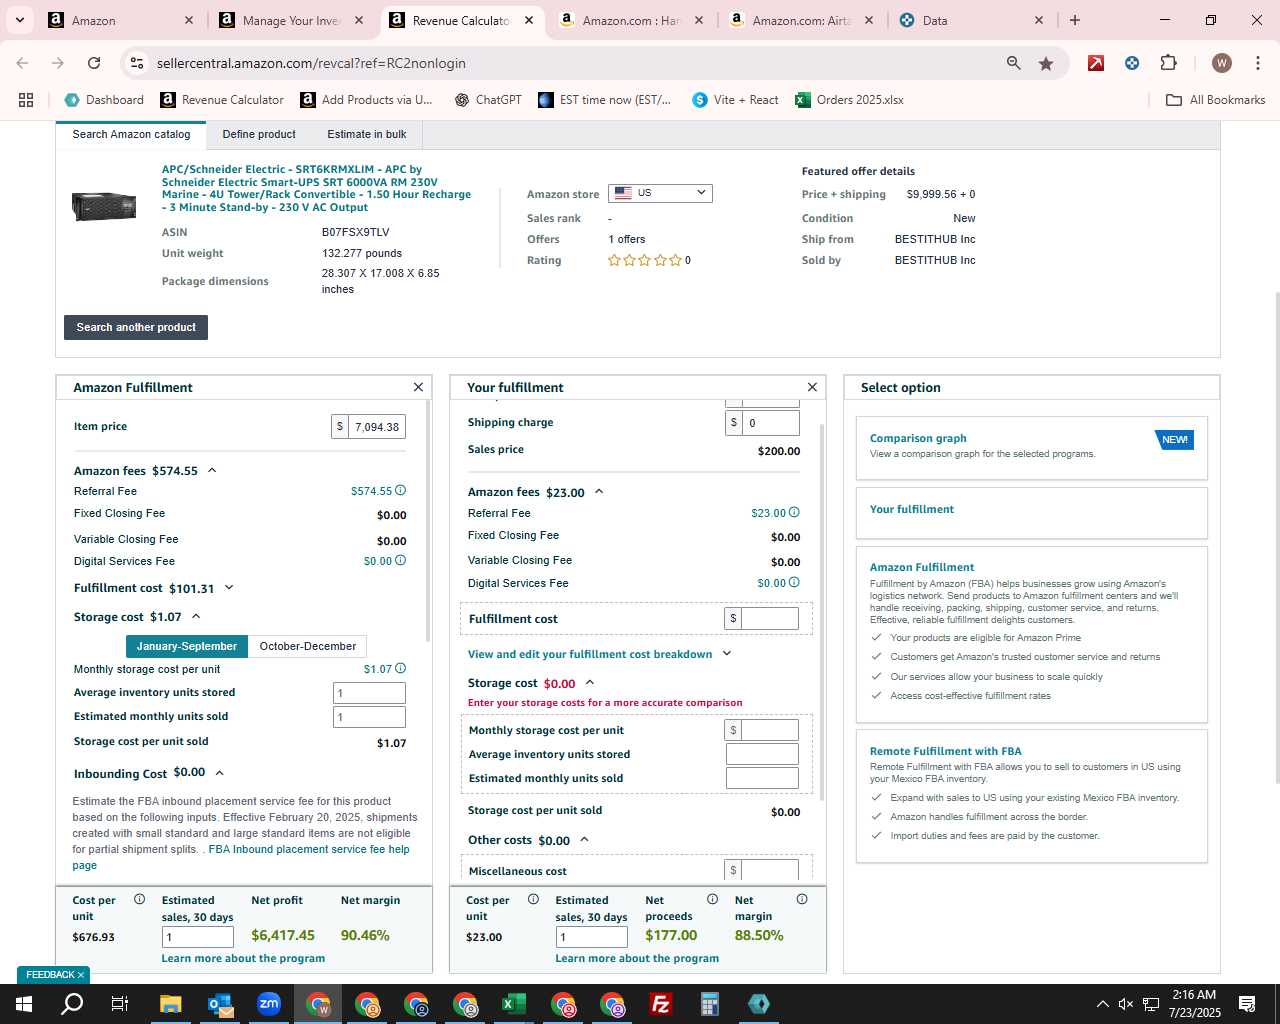The height and width of the screenshot is (1024, 1280).
Task: Bookmark this page with the star icon
Action: coord(1046,63)
